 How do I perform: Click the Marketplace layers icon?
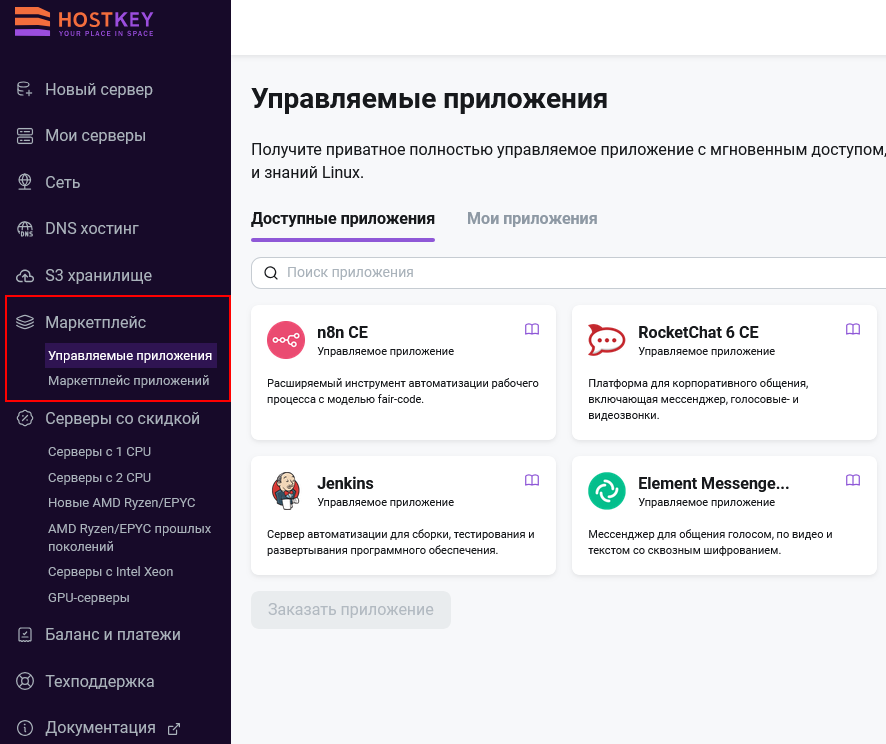24,322
